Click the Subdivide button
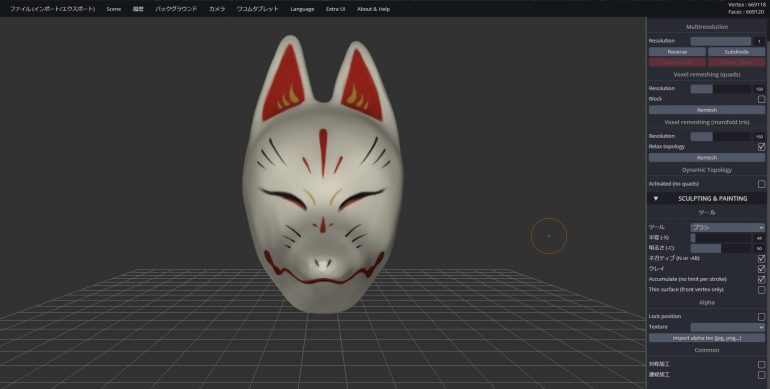 [x=736, y=52]
